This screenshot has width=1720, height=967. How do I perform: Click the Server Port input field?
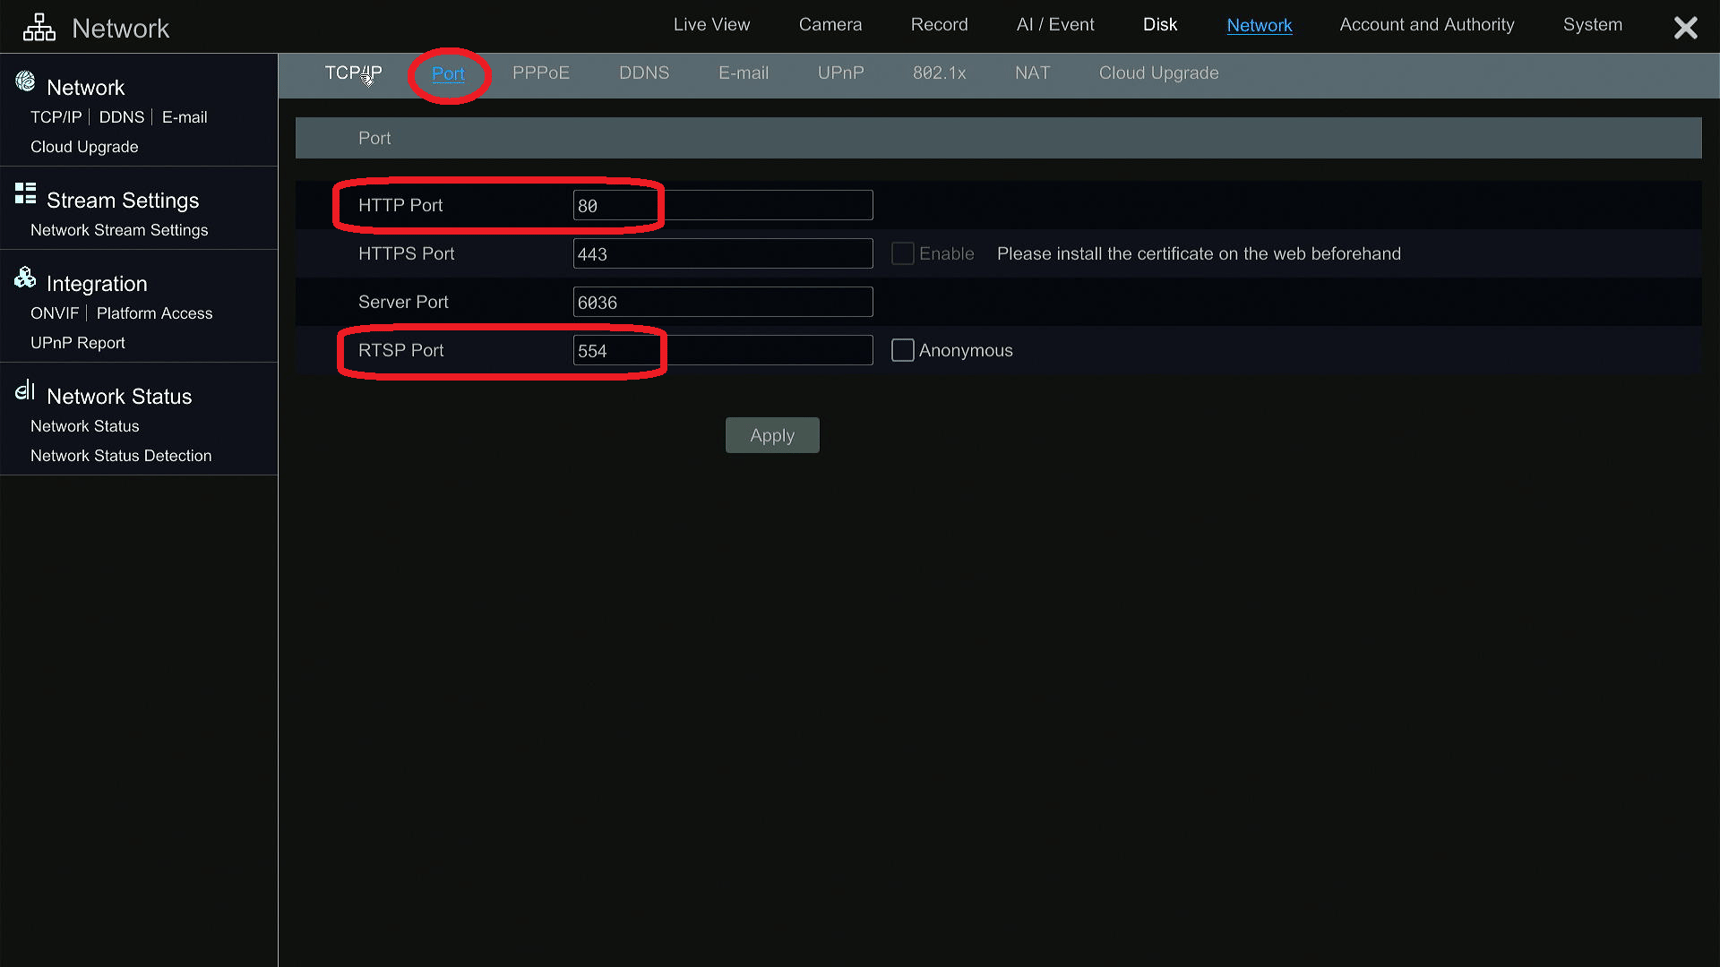click(722, 301)
